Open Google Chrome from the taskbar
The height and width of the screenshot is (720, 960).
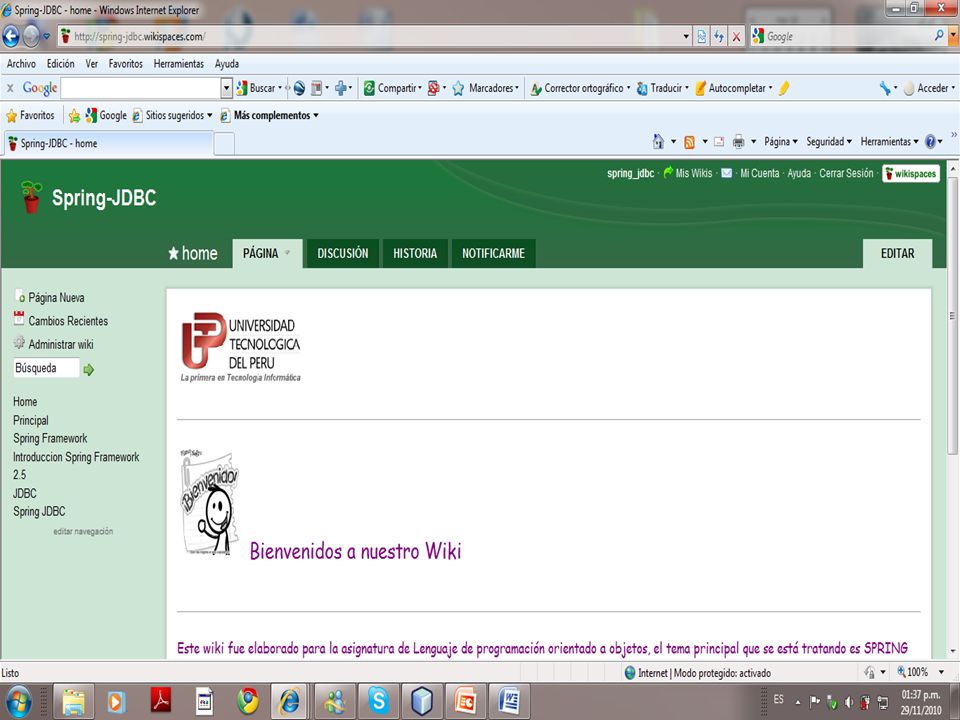tap(247, 702)
